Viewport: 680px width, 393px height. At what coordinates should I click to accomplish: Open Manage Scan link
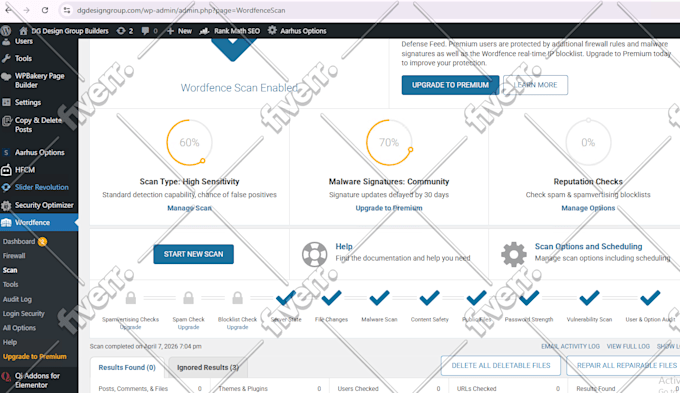[189, 208]
